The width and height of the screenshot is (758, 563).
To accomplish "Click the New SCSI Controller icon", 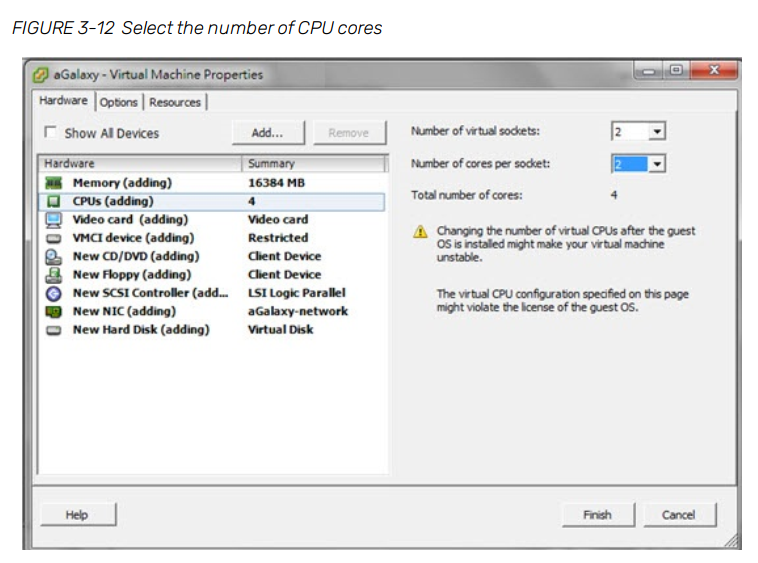I will [x=54, y=293].
